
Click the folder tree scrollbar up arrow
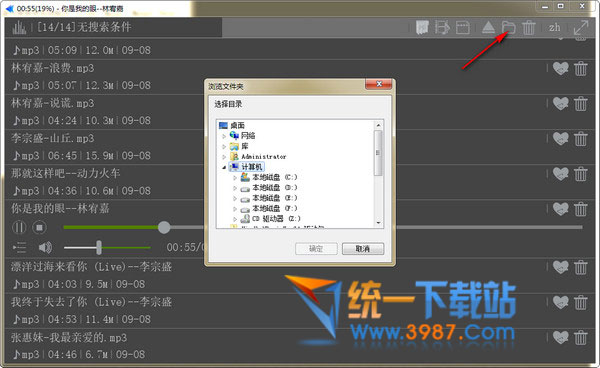(x=378, y=125)
